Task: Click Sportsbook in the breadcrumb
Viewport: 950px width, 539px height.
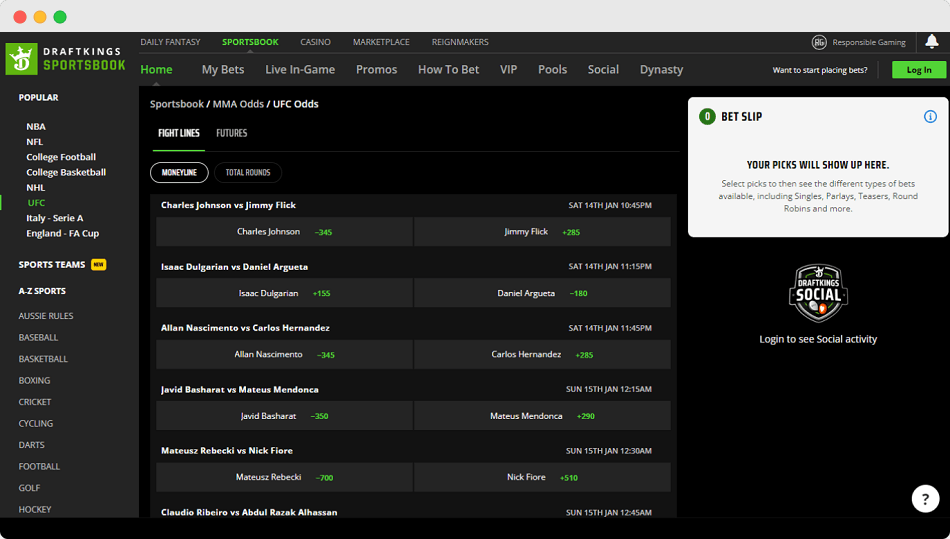Action: [x=177, y=104]
